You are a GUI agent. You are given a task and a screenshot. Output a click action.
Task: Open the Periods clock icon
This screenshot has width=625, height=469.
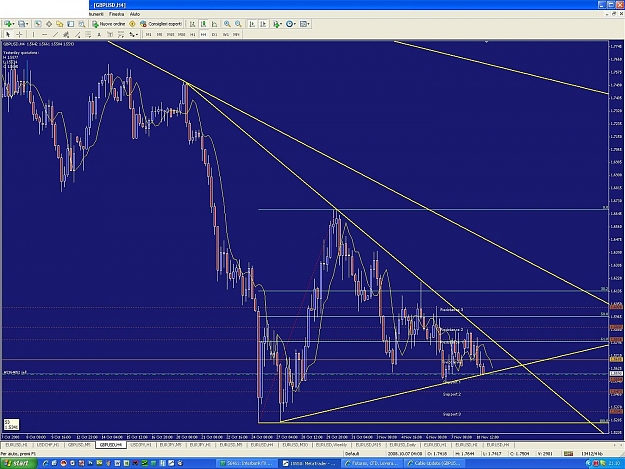tap(289, 24)
